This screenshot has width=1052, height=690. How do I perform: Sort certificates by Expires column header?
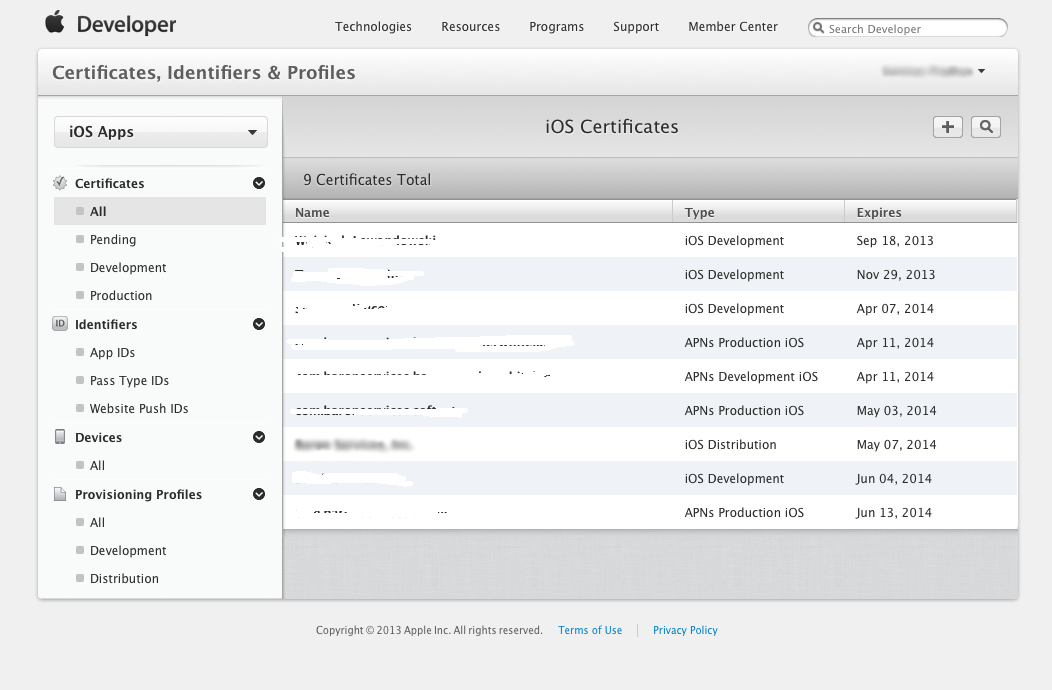[x=879, y=212]
